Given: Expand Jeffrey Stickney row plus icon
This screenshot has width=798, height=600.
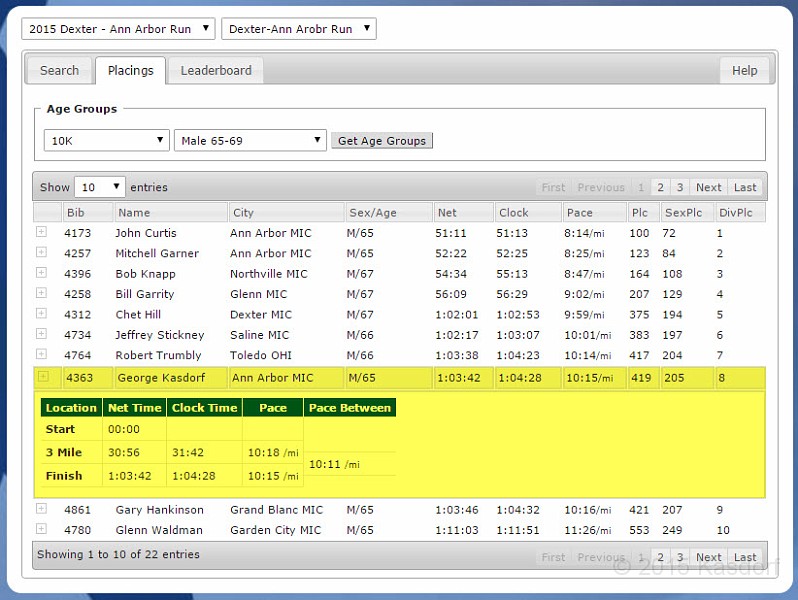Looking at the screenshot, I should pos(41,334).
